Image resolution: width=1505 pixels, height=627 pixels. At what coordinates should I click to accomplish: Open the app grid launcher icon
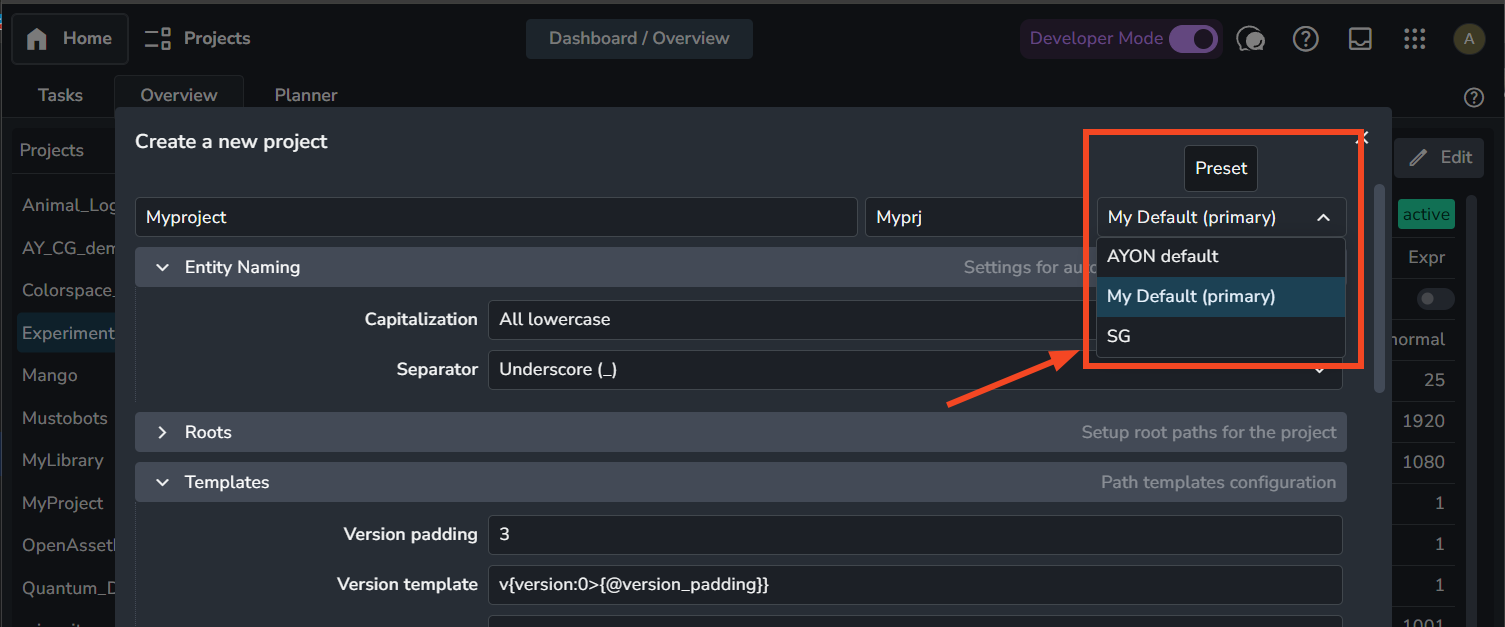click(1414, 39)
